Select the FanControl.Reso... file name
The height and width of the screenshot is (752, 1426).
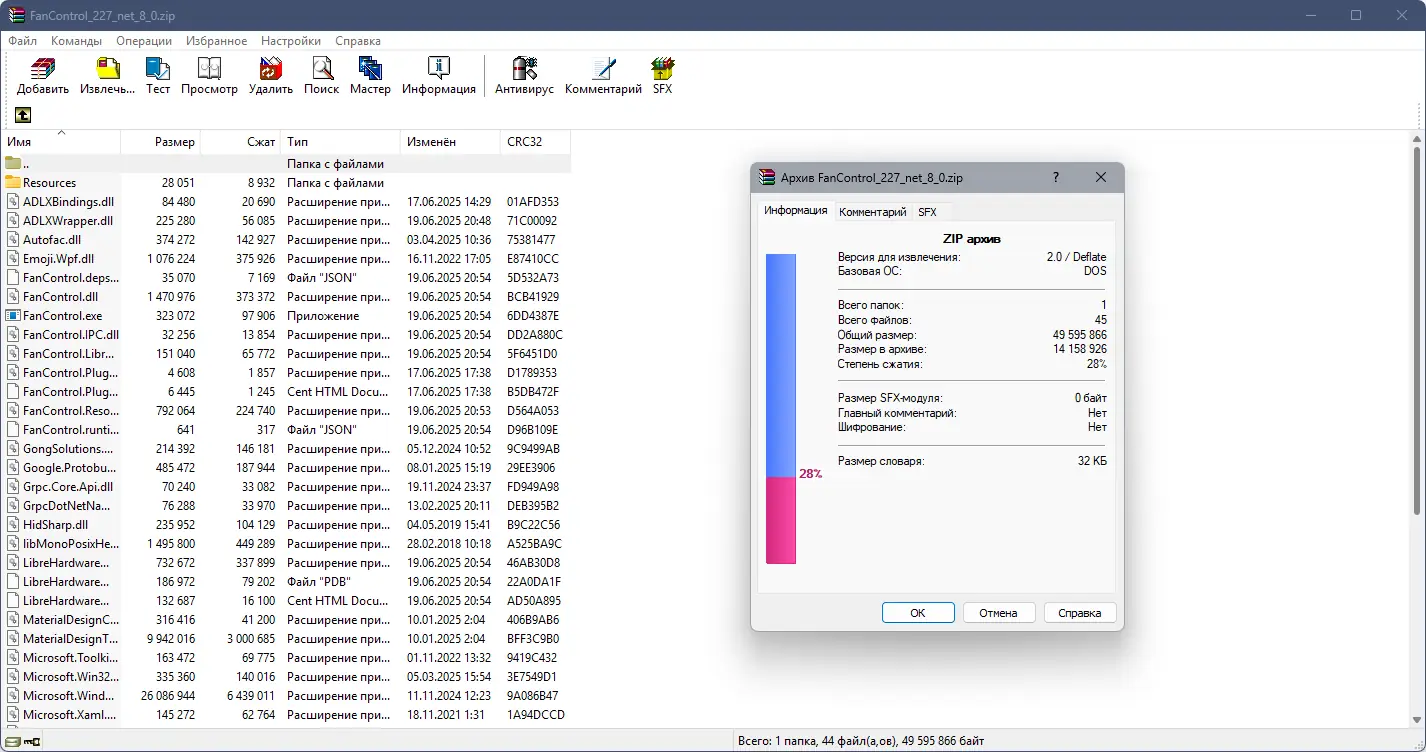(70, 411)
